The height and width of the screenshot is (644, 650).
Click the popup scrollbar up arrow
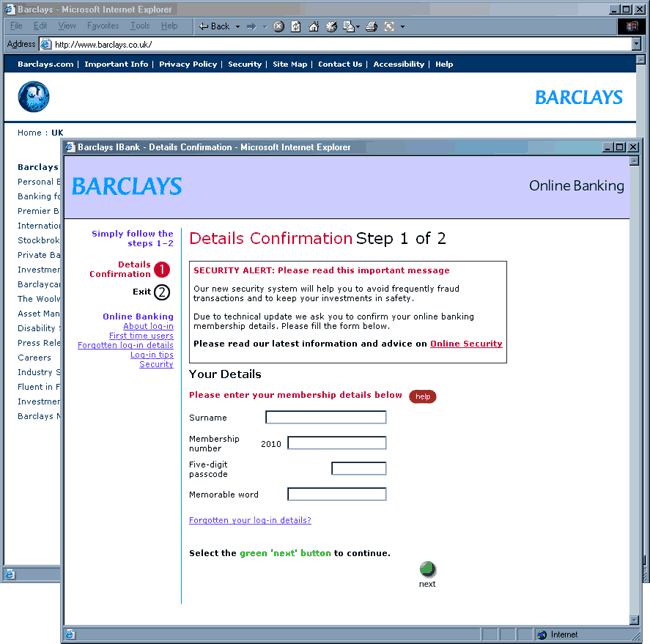click(634, 161)
